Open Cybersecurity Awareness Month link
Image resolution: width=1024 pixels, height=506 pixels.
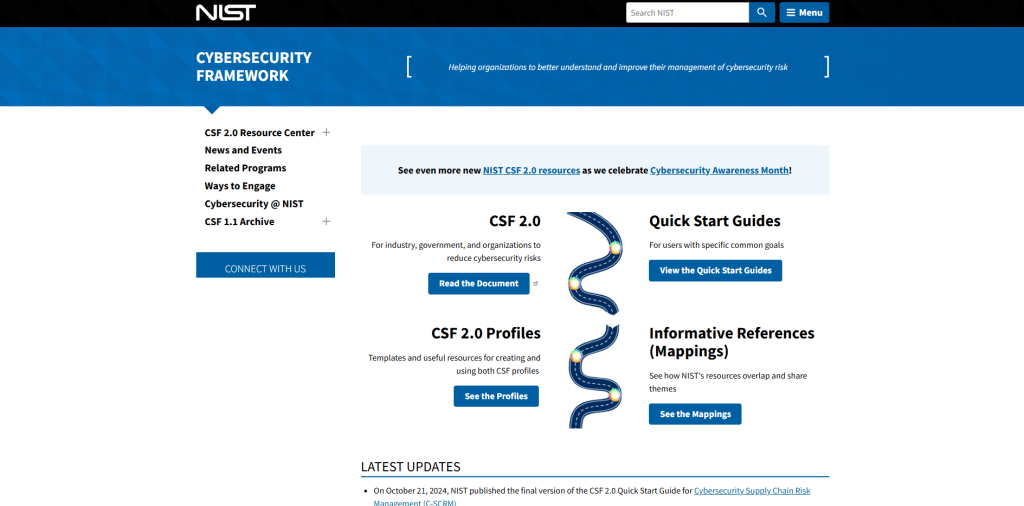point(719,170)
